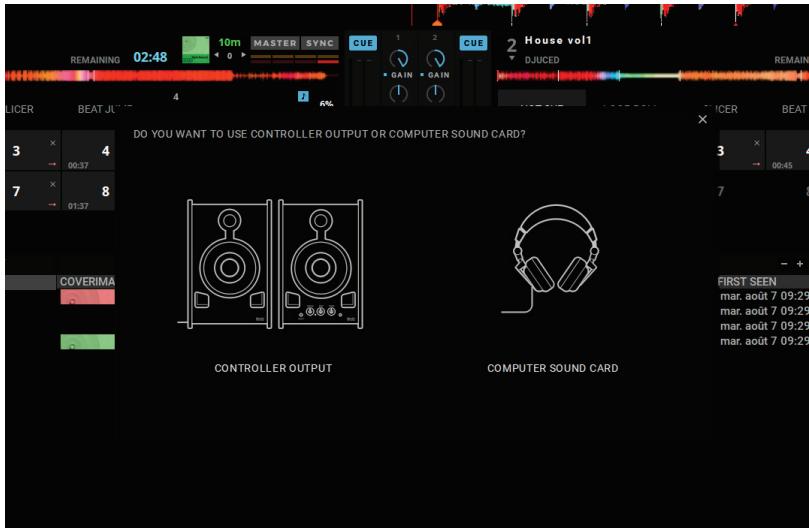Enable CUE monitoring for channel 2
809x531 pixels.
click(473, 43)
